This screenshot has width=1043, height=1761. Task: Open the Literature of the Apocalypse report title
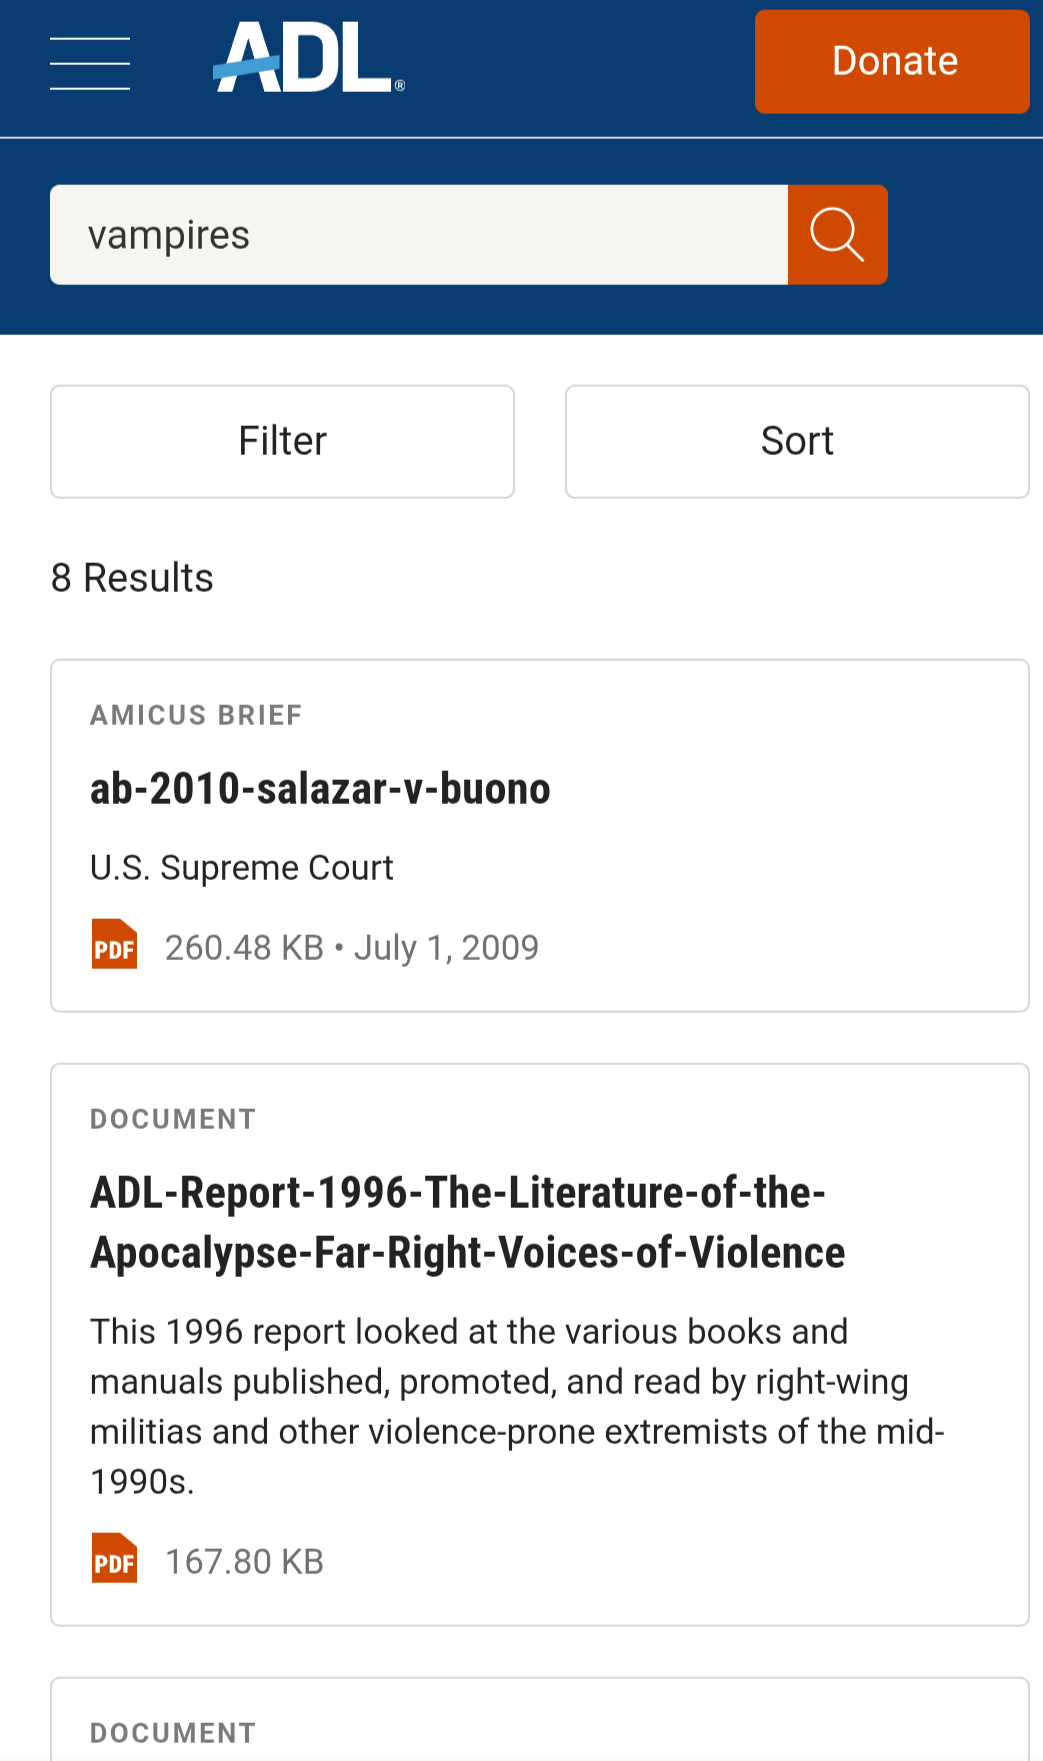(467, 1222)
